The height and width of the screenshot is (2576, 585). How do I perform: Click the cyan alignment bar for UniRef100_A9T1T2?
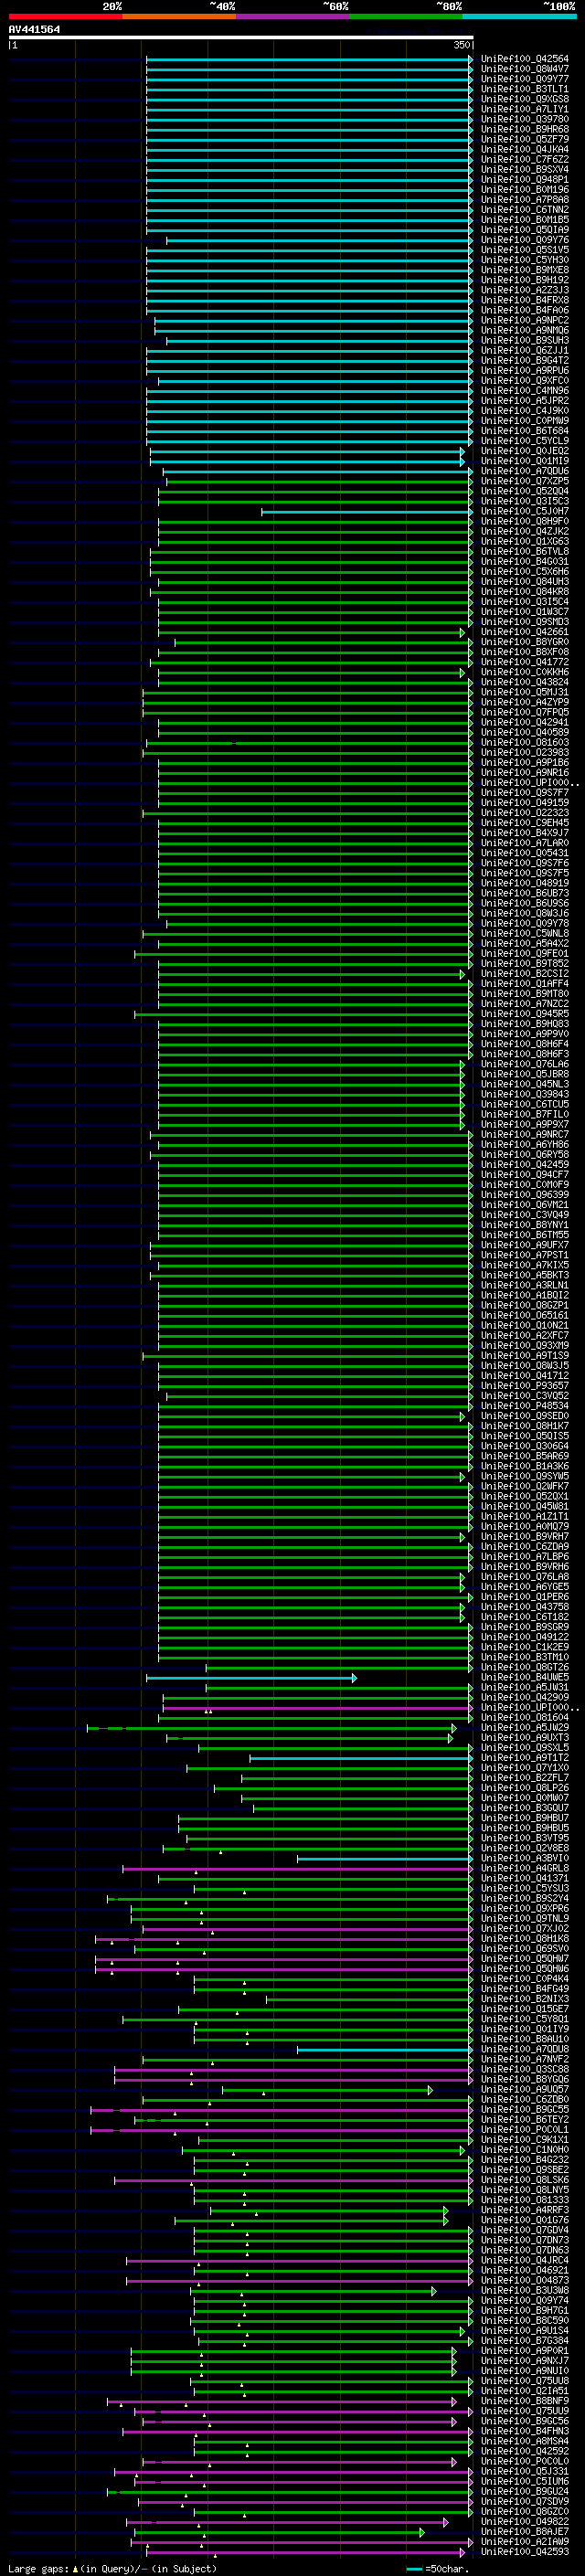point(361,1758)
